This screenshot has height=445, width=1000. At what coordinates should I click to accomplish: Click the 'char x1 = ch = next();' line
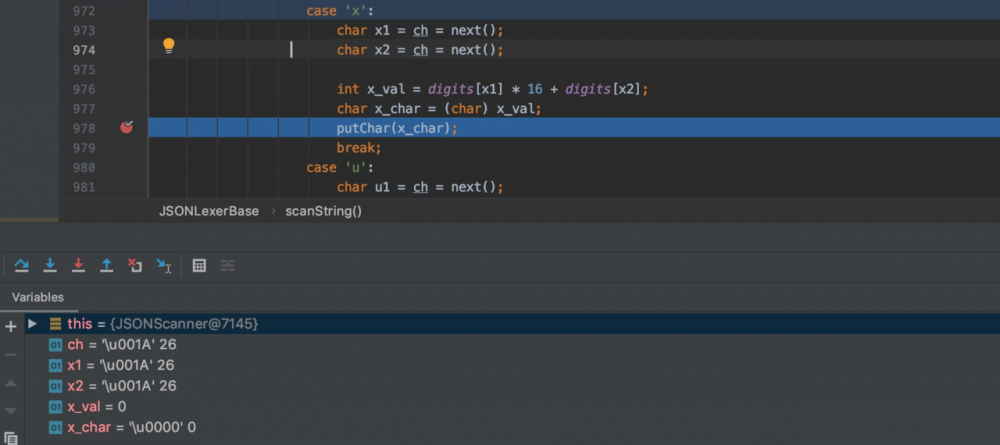[x=420, y=30]
